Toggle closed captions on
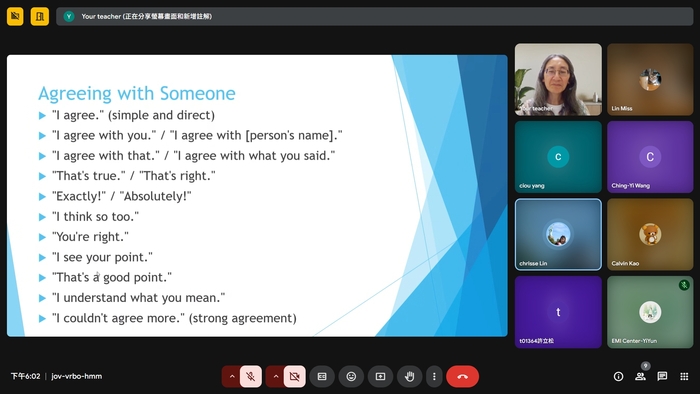 point(322,377)
